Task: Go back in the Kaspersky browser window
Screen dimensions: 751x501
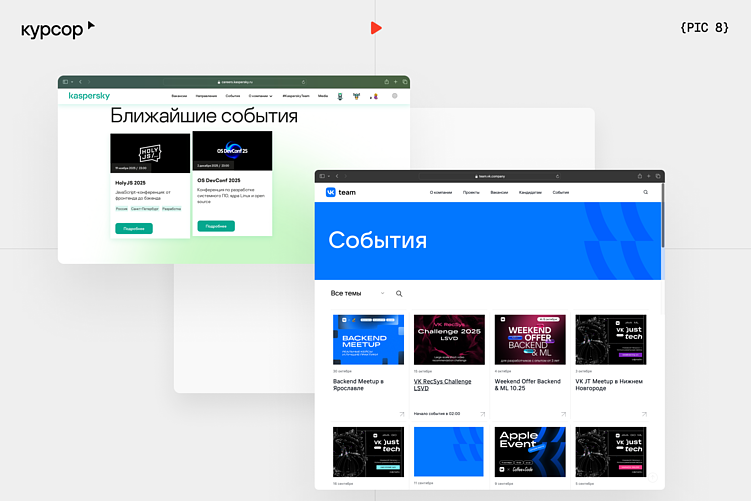Action: pos(80,82)
